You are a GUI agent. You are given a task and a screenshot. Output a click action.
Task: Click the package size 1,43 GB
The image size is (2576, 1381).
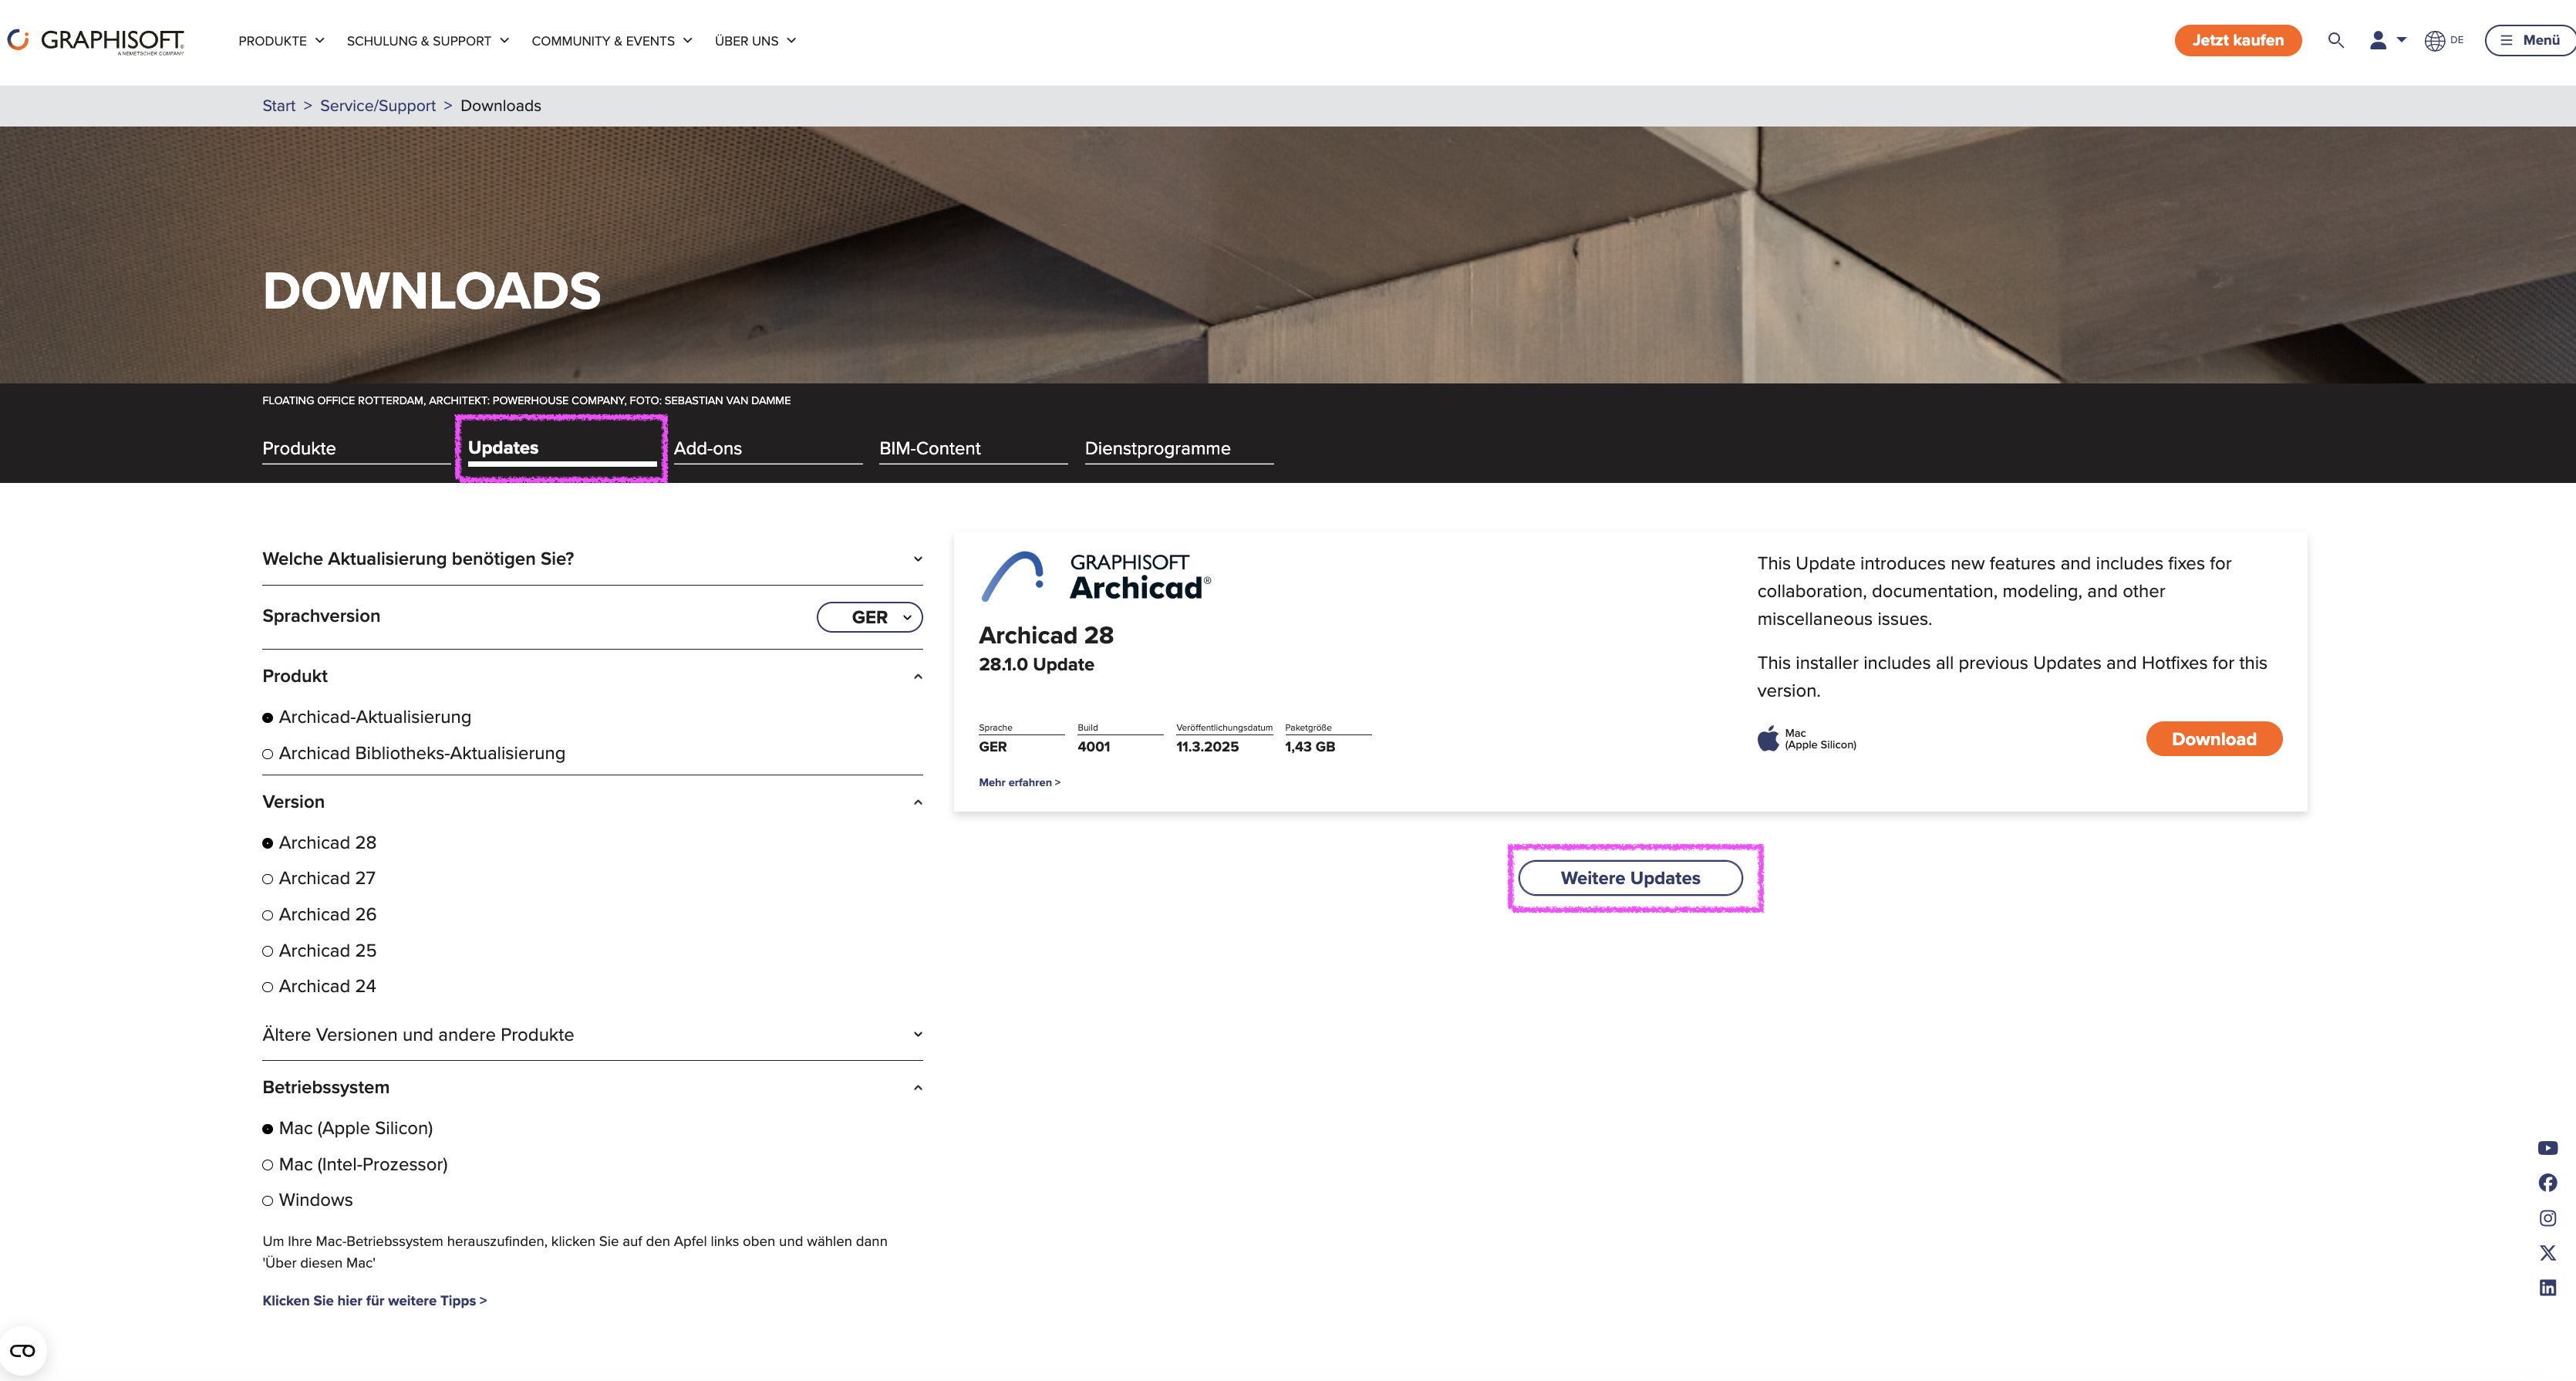pyautogui.click(x=1309, y=747)
